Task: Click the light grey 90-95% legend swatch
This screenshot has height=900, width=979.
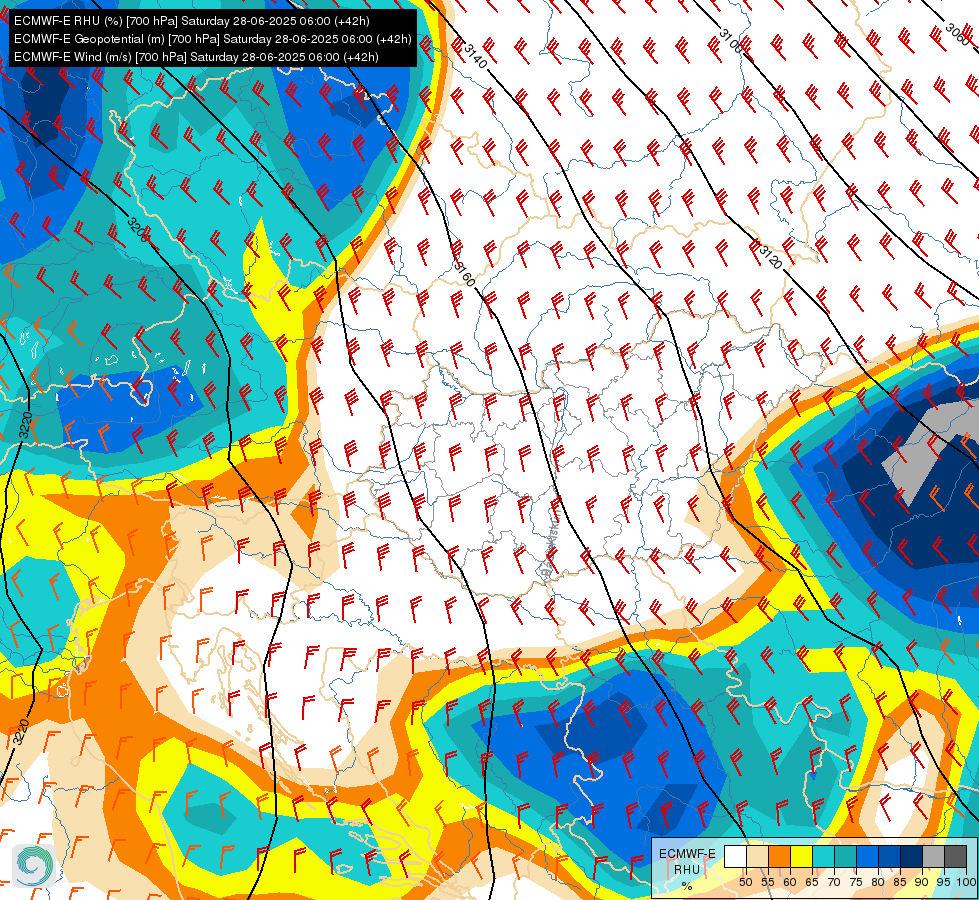Action: point(933,856)
